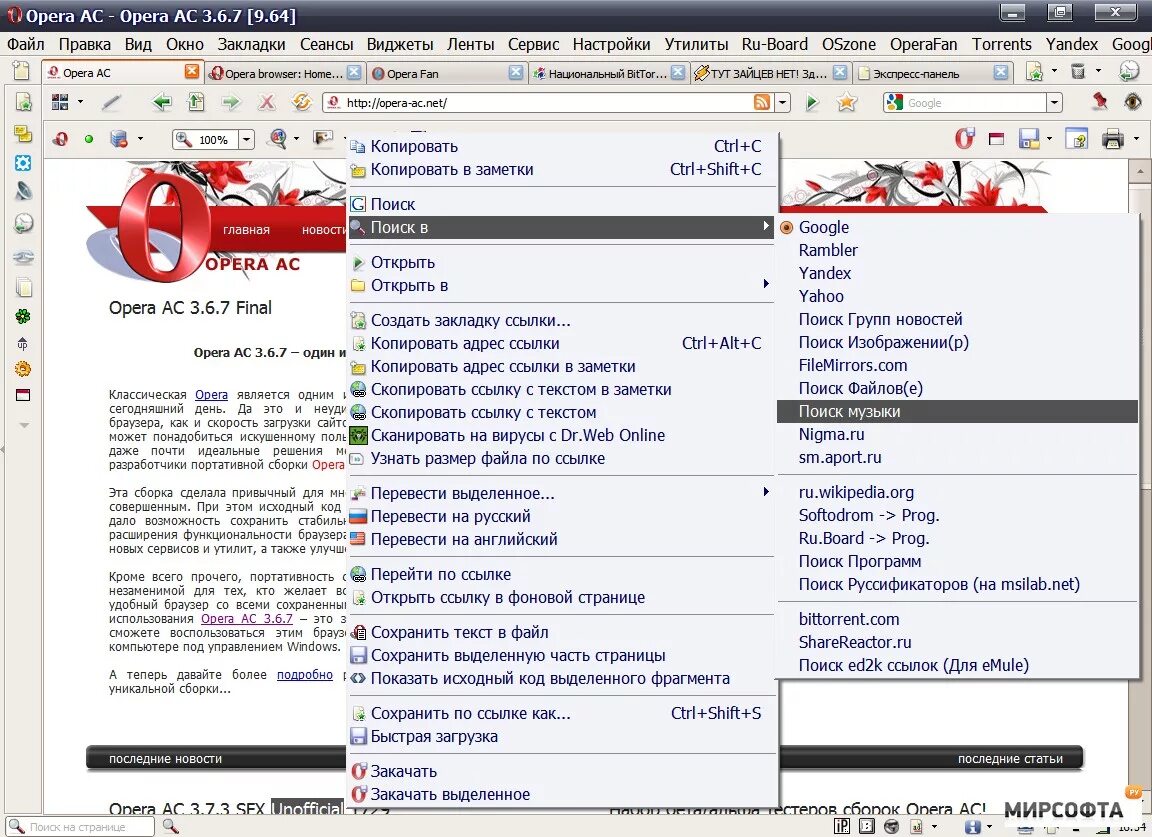Click the Opera logo icon left of green dot
Viewport: 1152px width, 837px height.
click(x=60, y=139)
